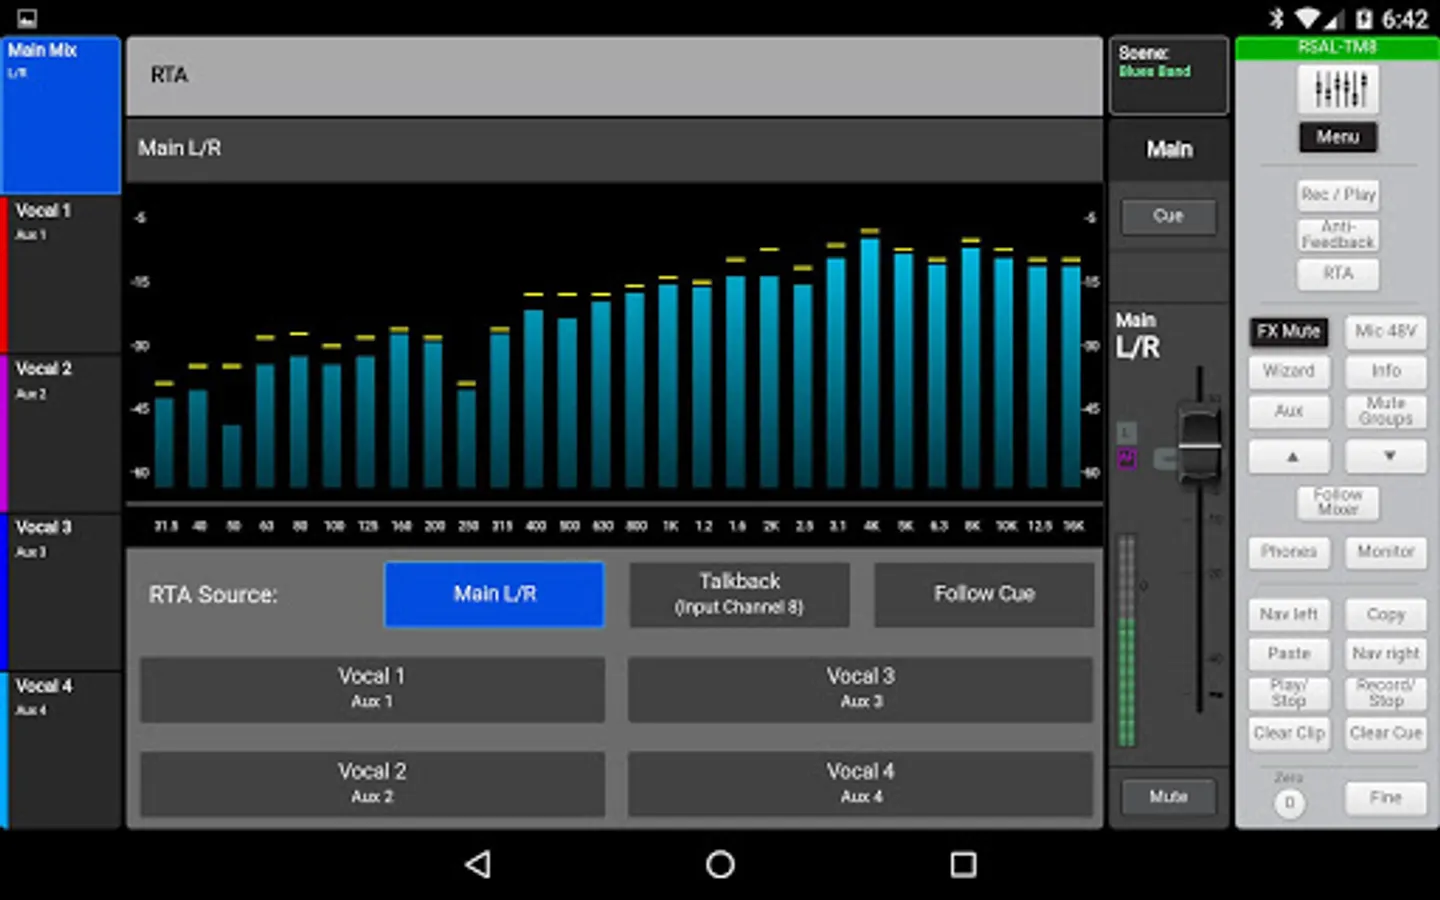Image resolution: width=1440 pixels, height=900 pixels.
Task: Select Vocal 4 Aux 4 in left sidebar
Action: pos(61,751)
